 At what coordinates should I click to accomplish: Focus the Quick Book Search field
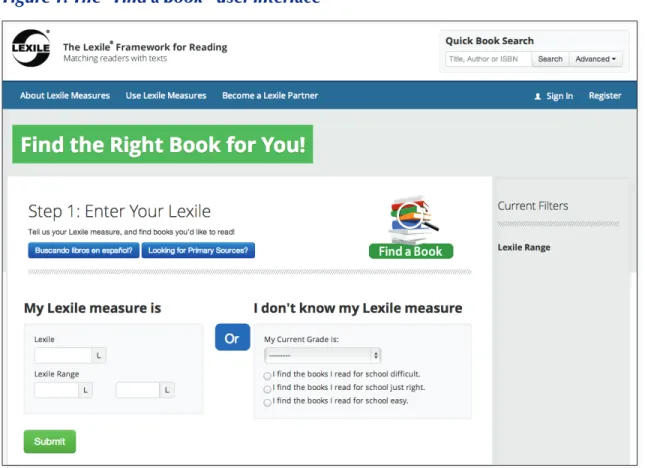click(488, 59)
